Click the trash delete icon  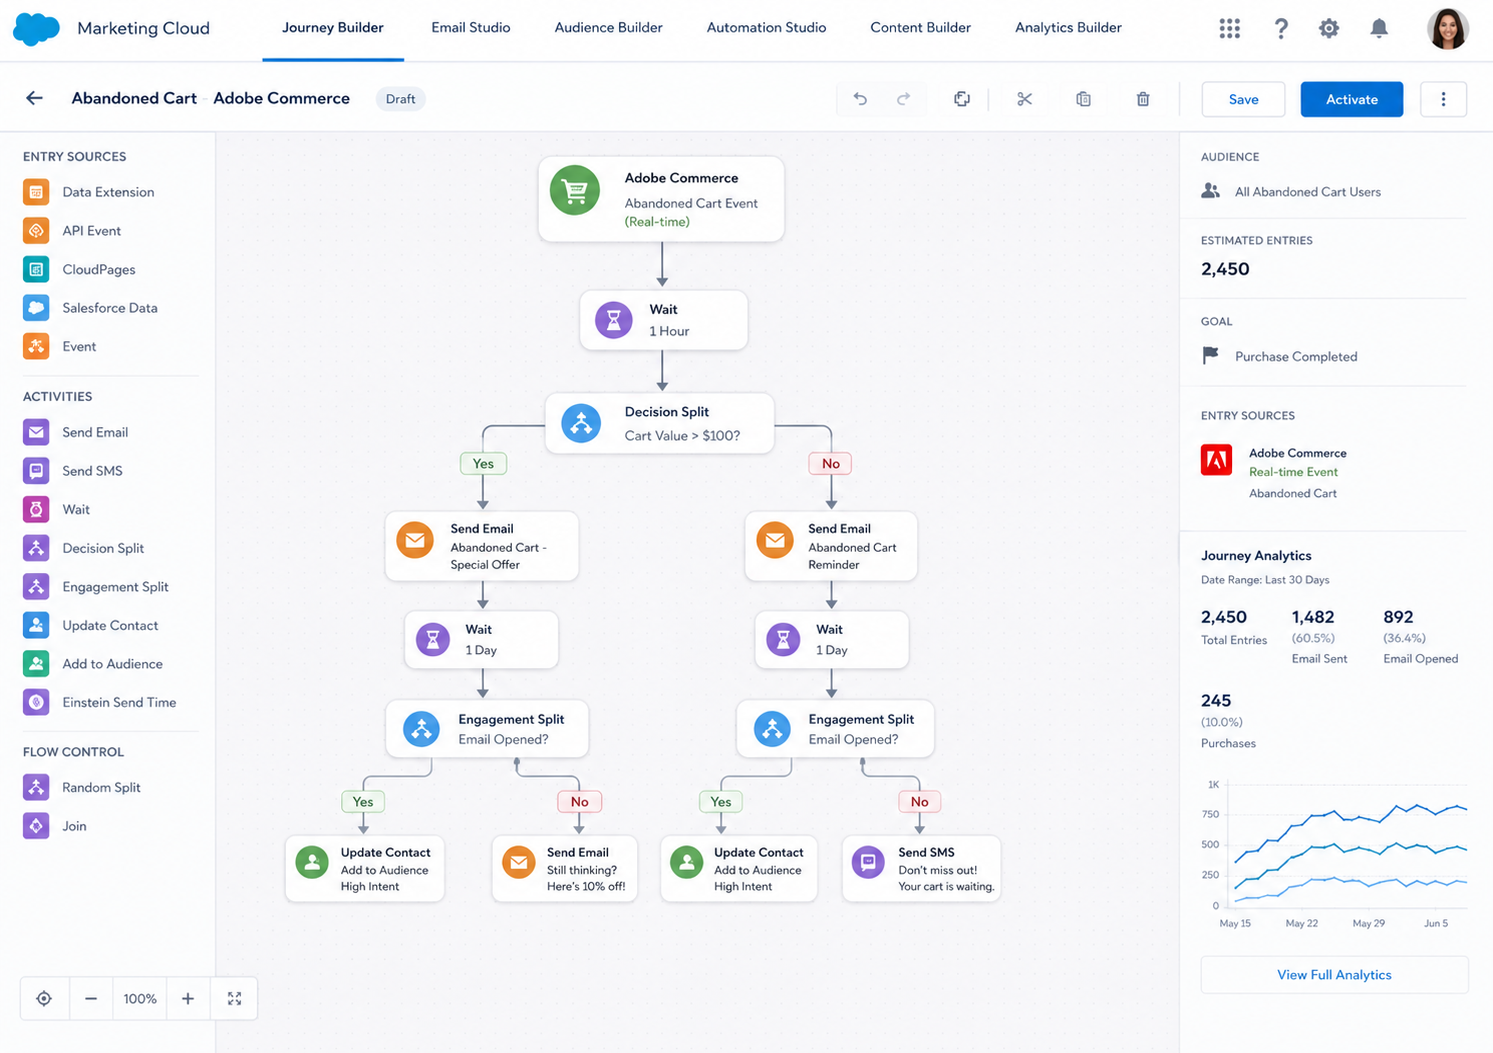tap(1143, 99)
